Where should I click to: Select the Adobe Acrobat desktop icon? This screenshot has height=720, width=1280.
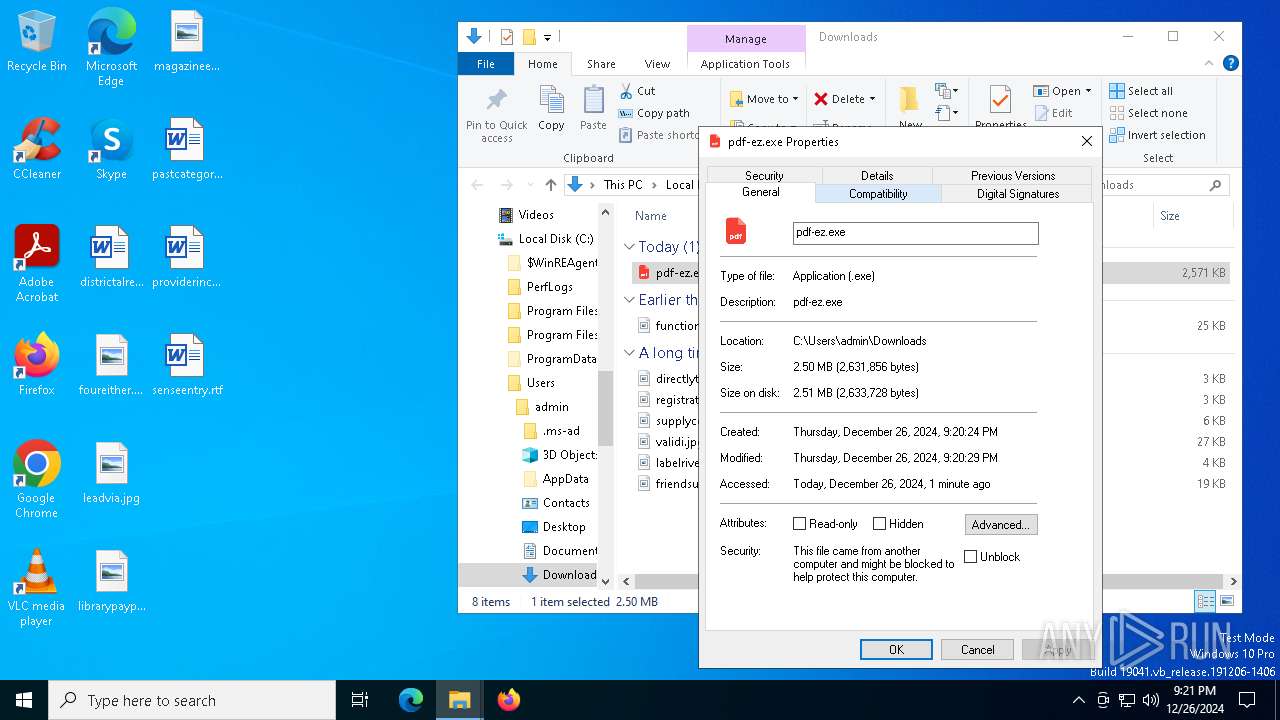(37, 263)
